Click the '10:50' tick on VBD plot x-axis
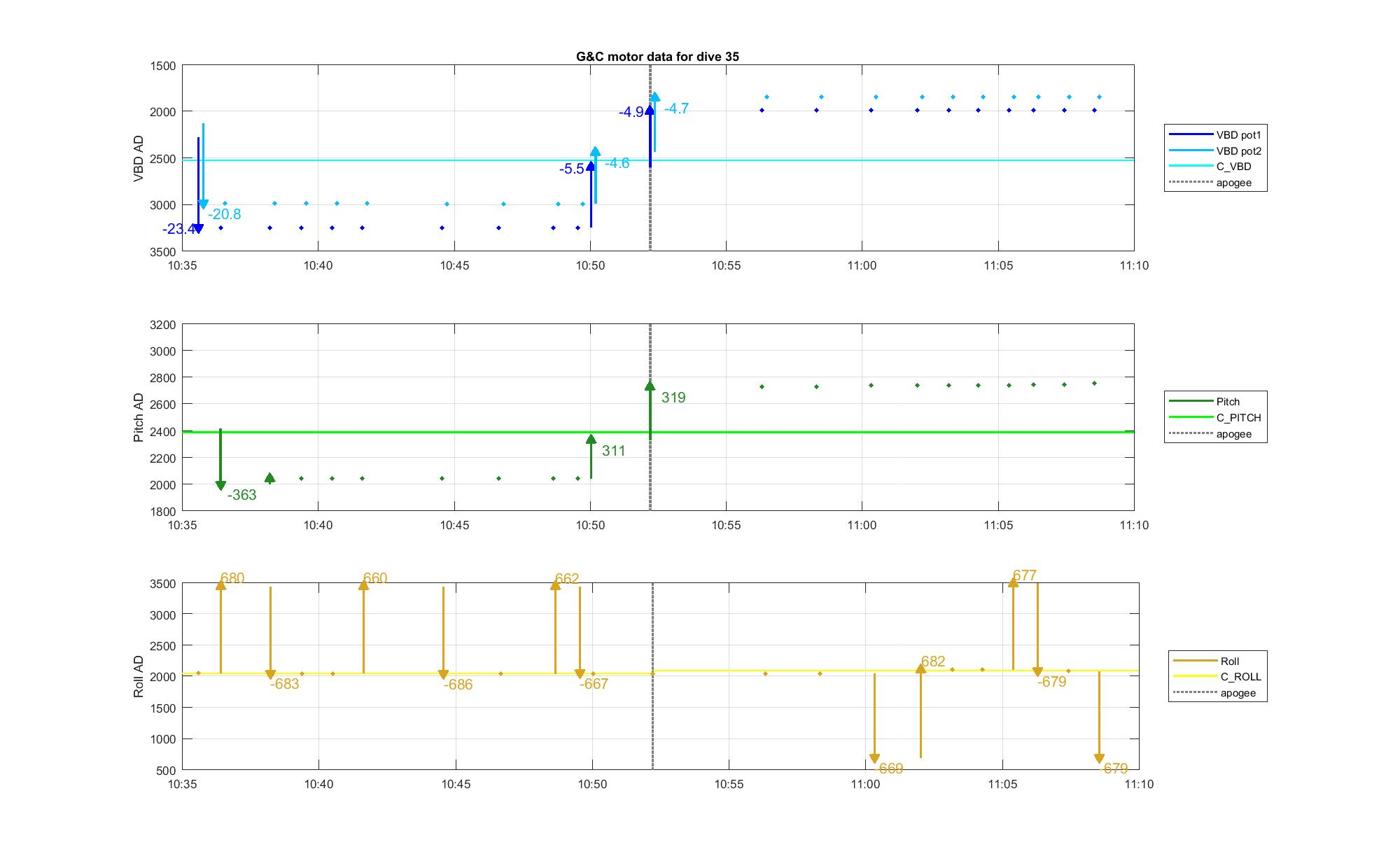 (590, 266)
